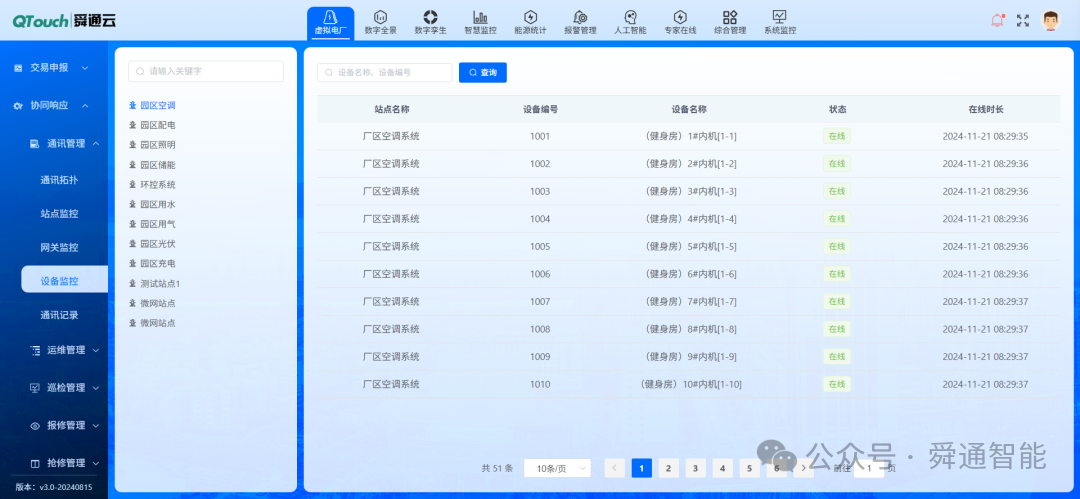This screenshot has height=499, width=1080.
Task: Click the notification bell icon
Action: pos(997,21)
